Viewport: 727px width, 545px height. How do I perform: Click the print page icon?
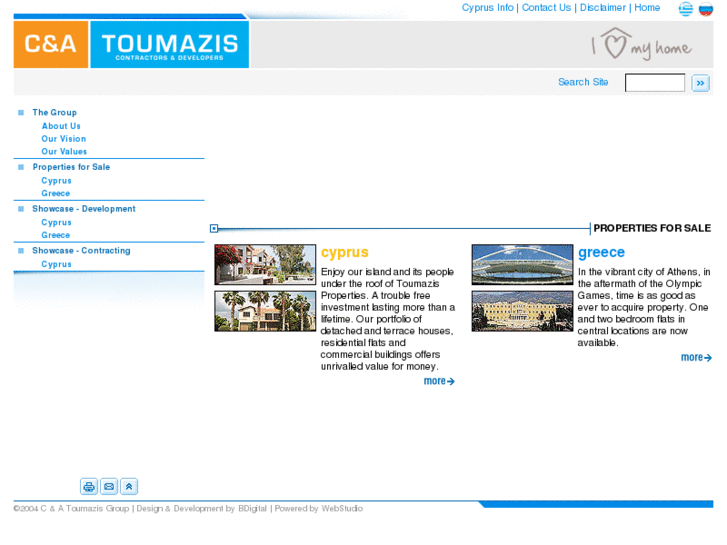coord(89,486)
